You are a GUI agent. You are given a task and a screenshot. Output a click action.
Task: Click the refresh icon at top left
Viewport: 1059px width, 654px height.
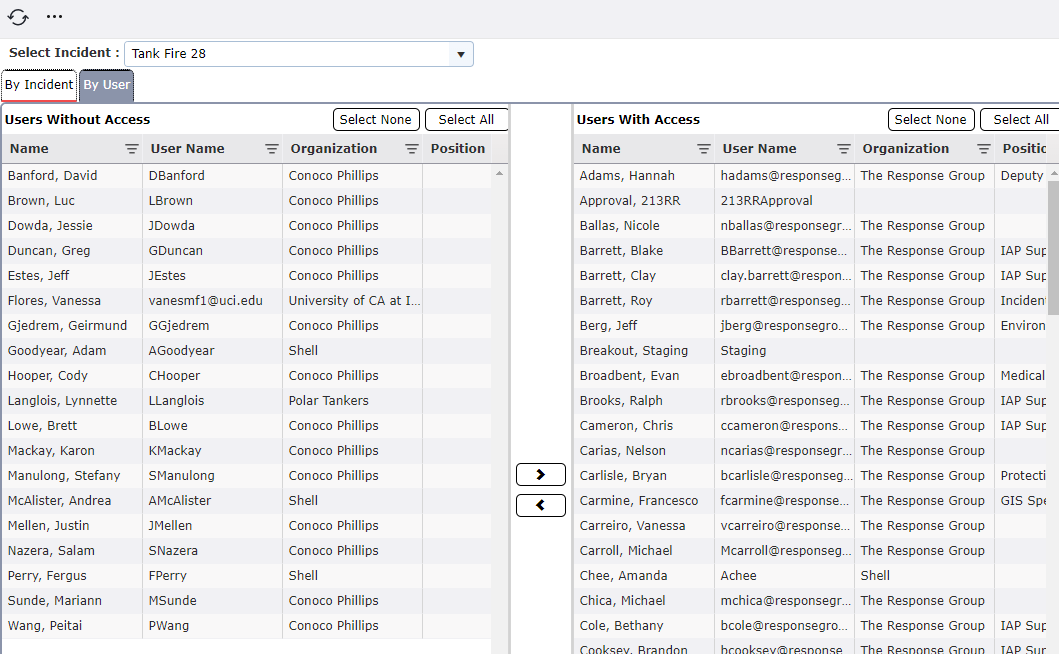point(18,16)
